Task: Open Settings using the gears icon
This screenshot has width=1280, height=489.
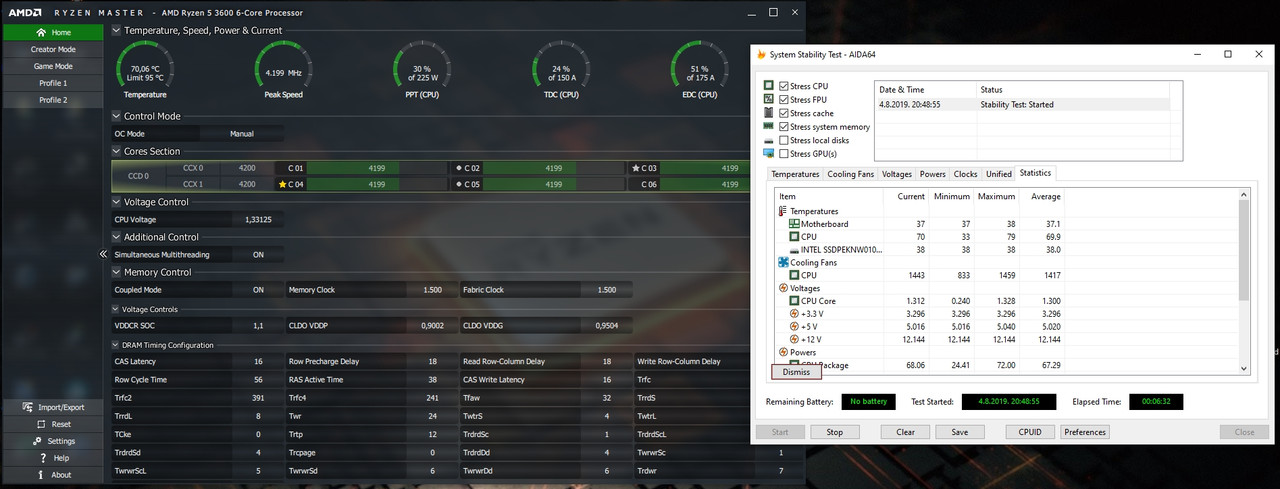Action: (x=38, y=441)
